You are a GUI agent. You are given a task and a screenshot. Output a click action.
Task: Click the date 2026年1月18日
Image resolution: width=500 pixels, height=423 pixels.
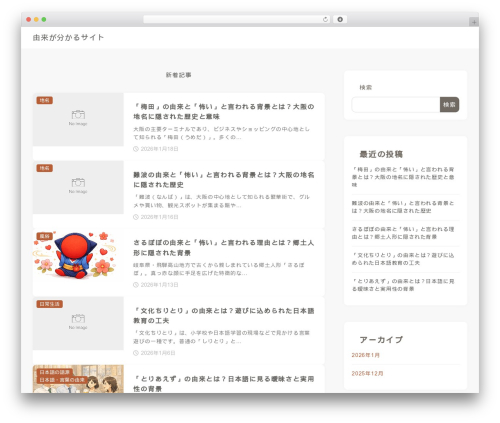point(159,149)
